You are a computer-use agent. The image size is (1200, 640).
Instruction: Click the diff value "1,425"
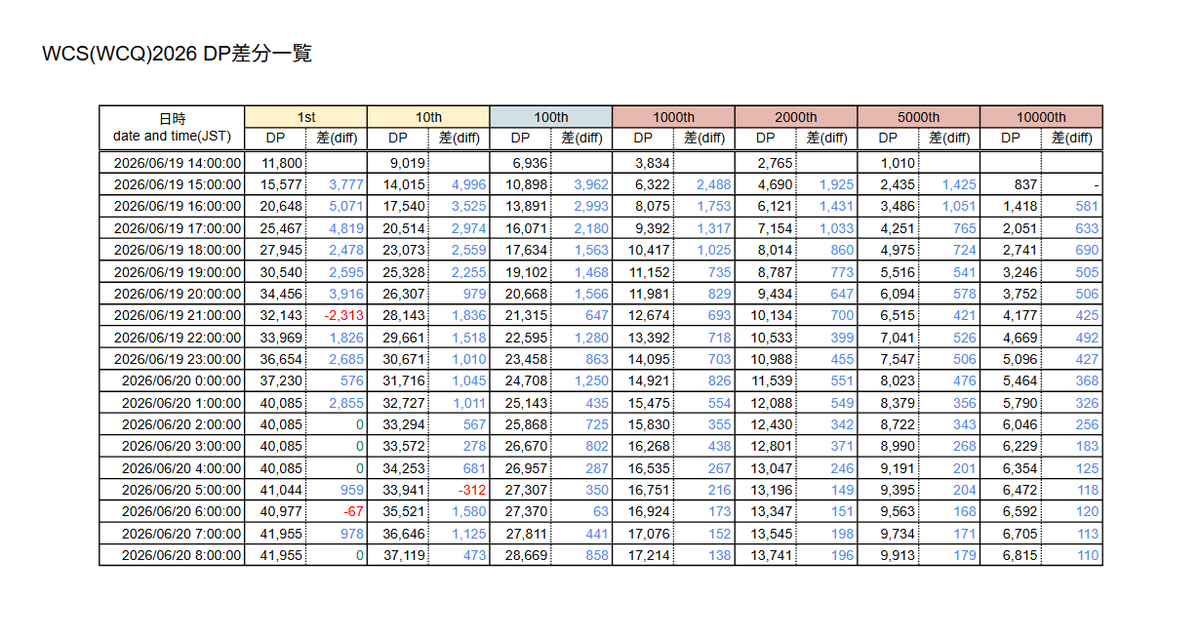[959, 184]
